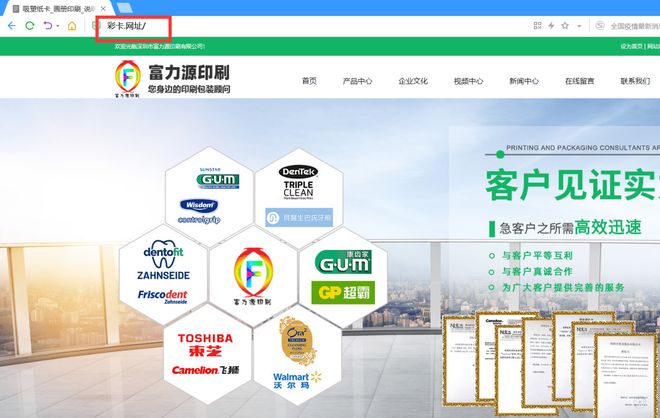This screenshot has width=660, height=418.
Task: Open a new tab with the new tab button
Action: click(125, 8)
